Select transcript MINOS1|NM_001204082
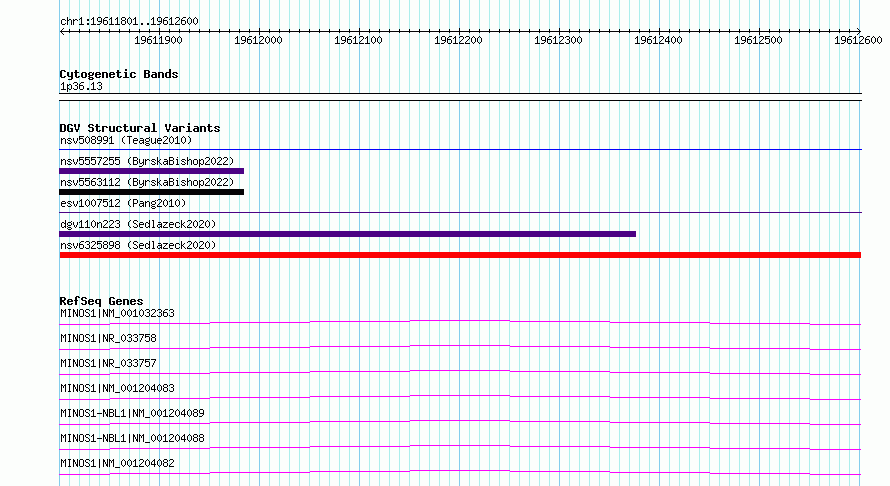The width and height of the screenshot is (890, 486). 117,463
